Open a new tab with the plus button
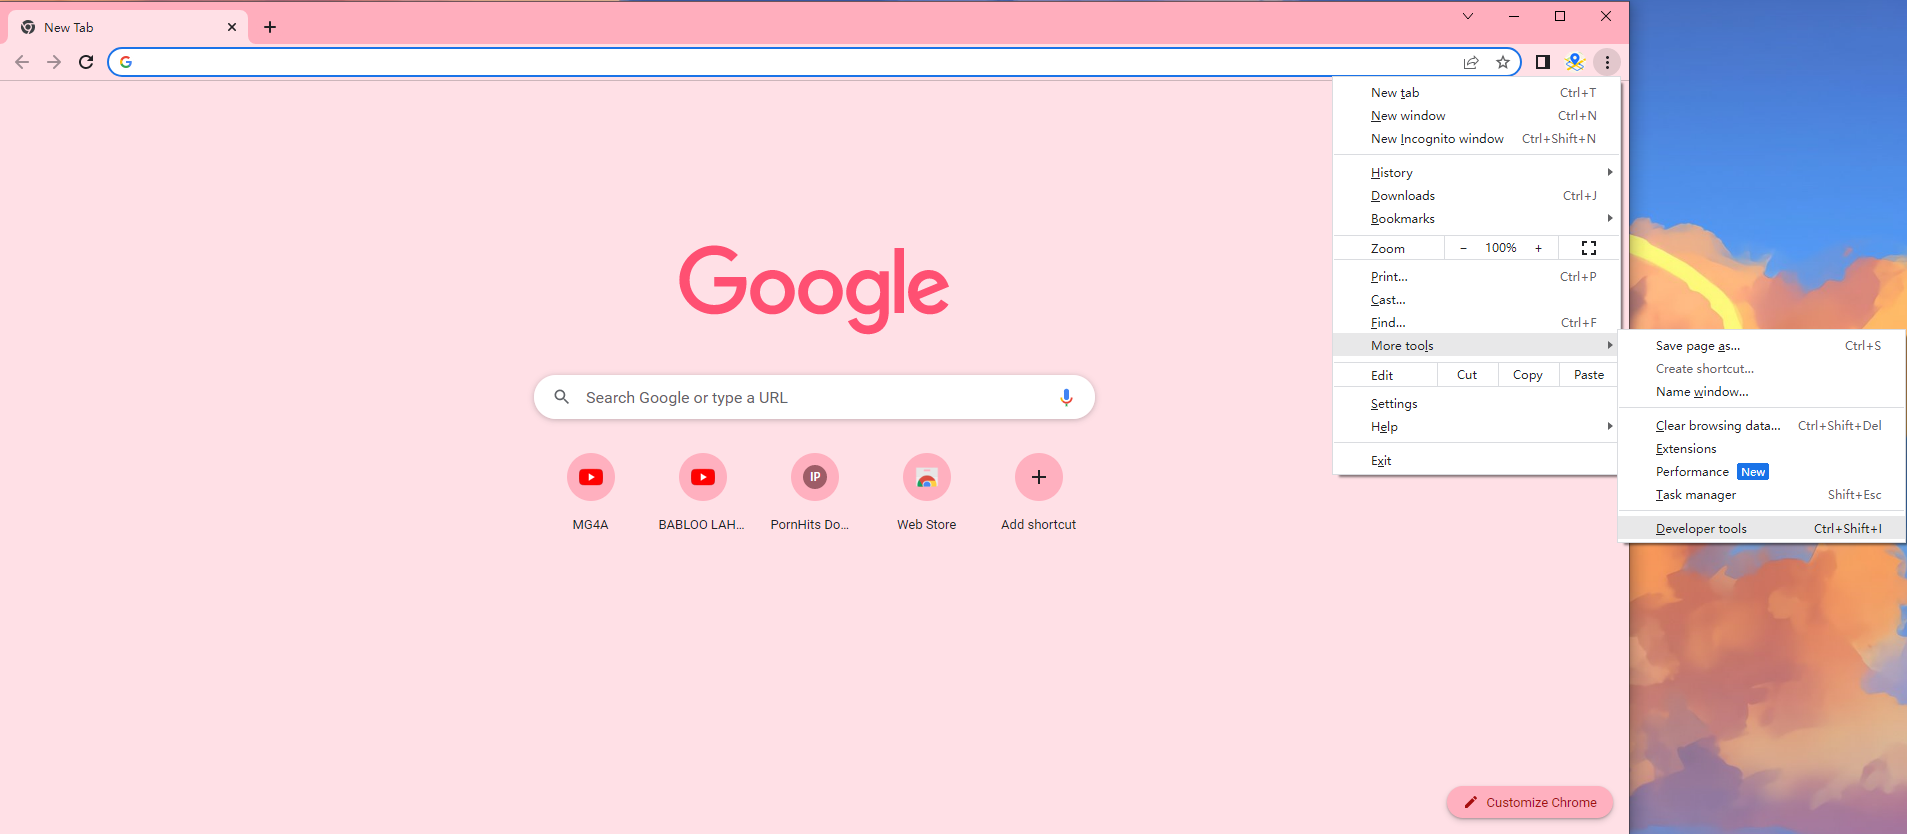1907x834 pixels. [x=270, y=27]
